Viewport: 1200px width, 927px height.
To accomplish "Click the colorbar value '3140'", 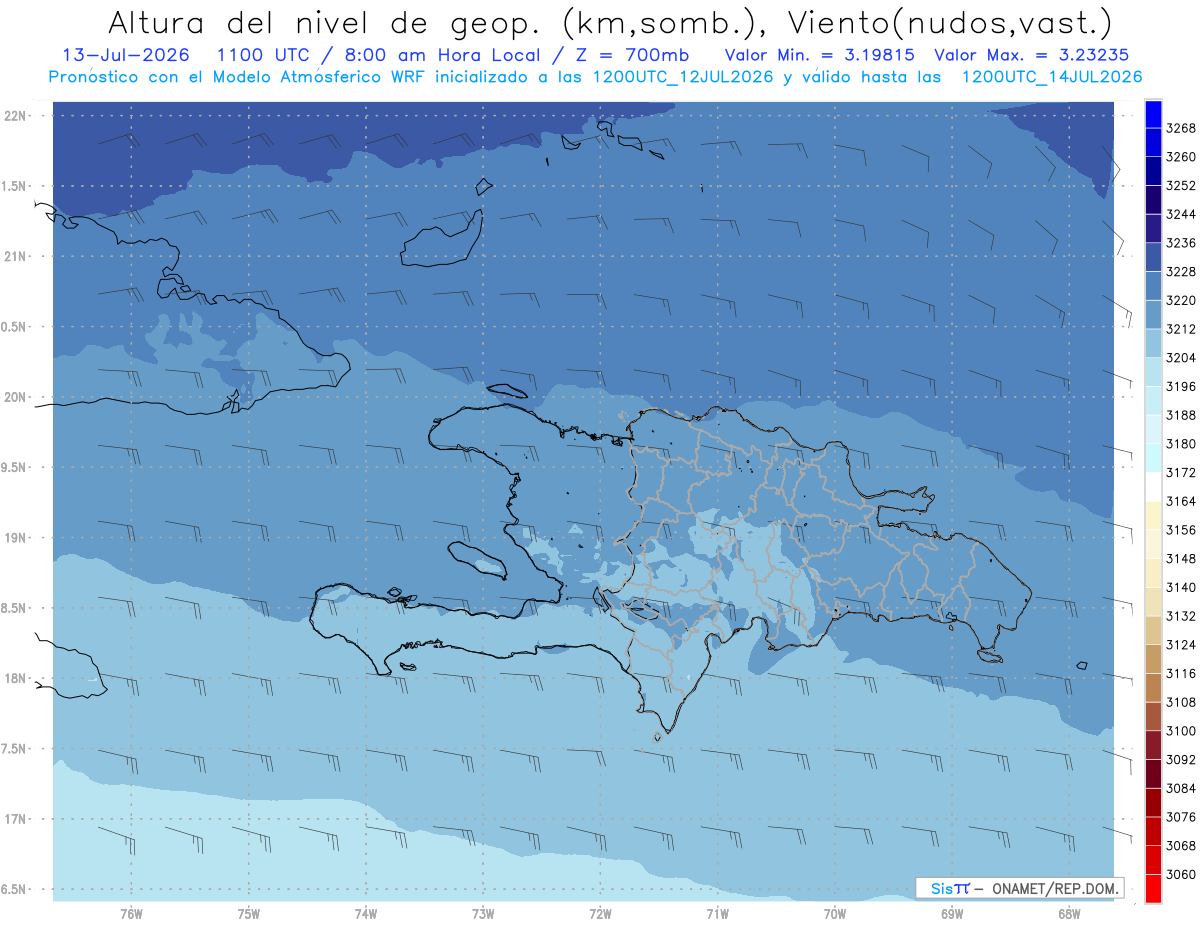I will point(1181,587).
